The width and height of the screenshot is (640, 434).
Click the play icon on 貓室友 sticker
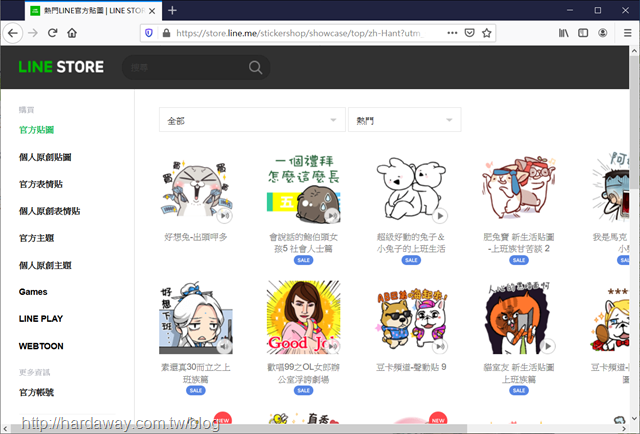548,346
